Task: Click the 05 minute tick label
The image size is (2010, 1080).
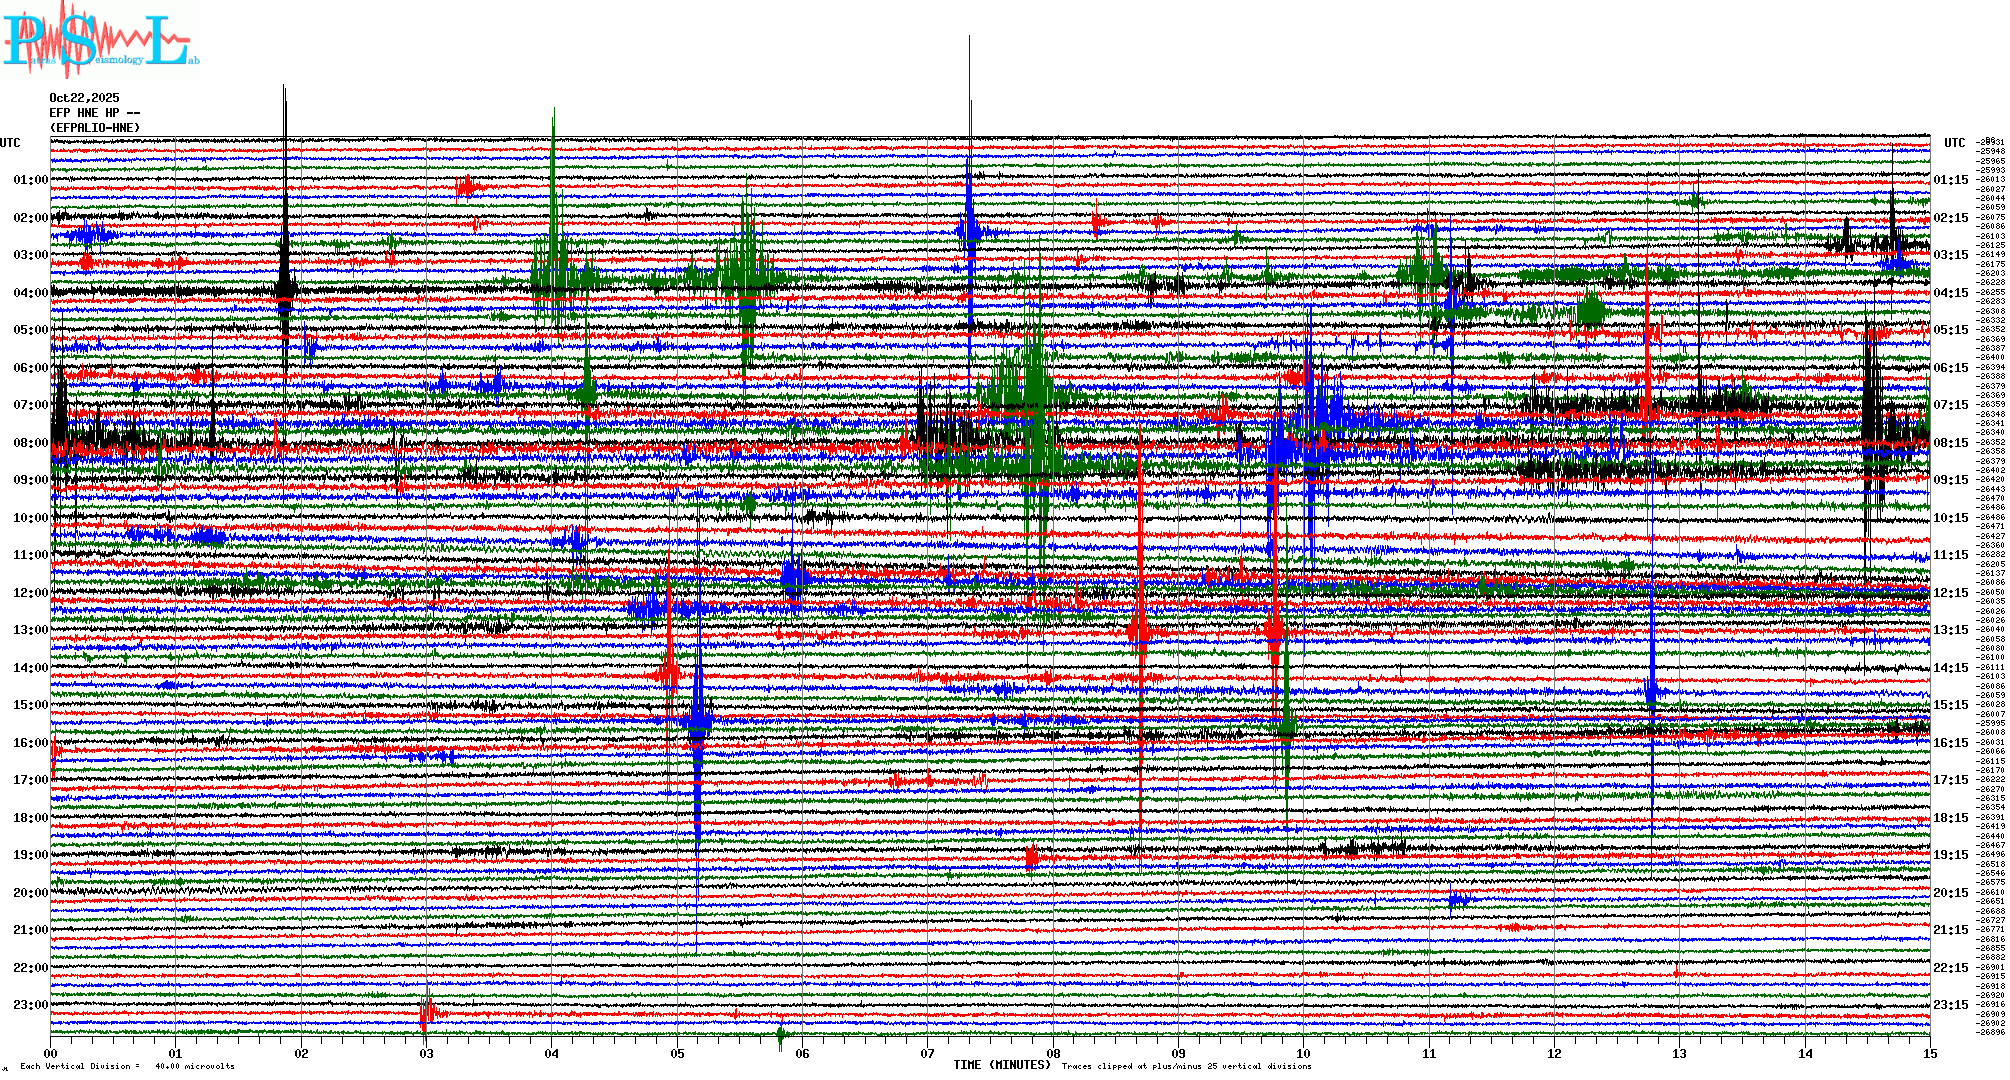Action: (x=677, y=1053)
